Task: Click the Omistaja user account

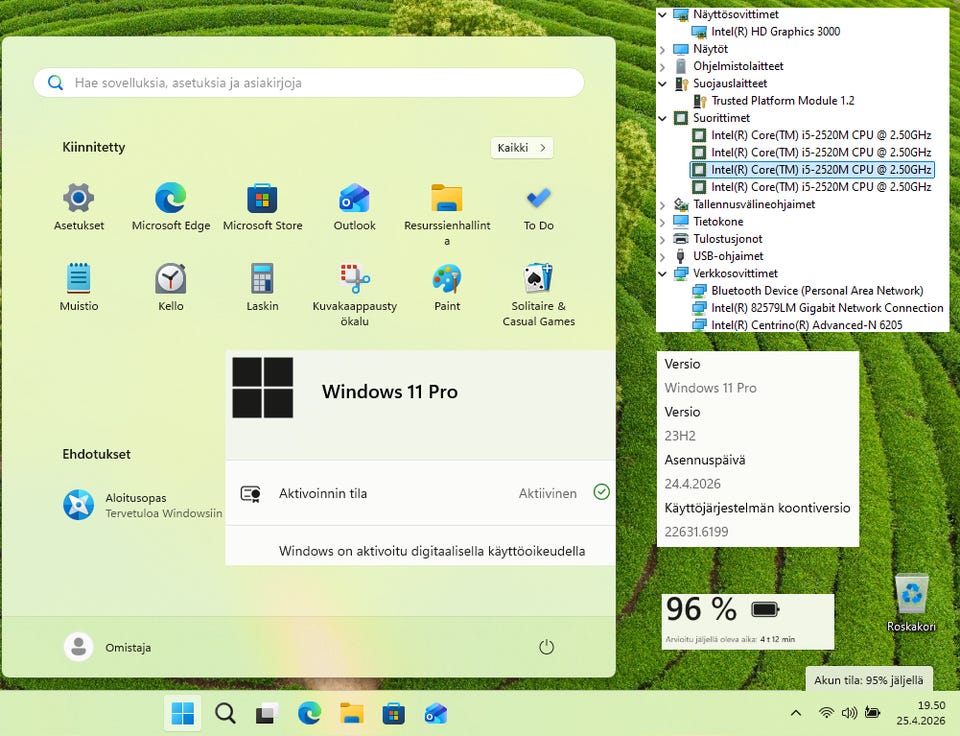Action: coord(108,647)
